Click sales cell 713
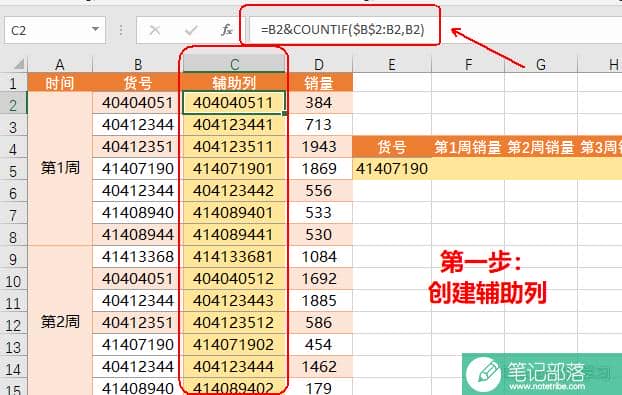 coord(319,125)
